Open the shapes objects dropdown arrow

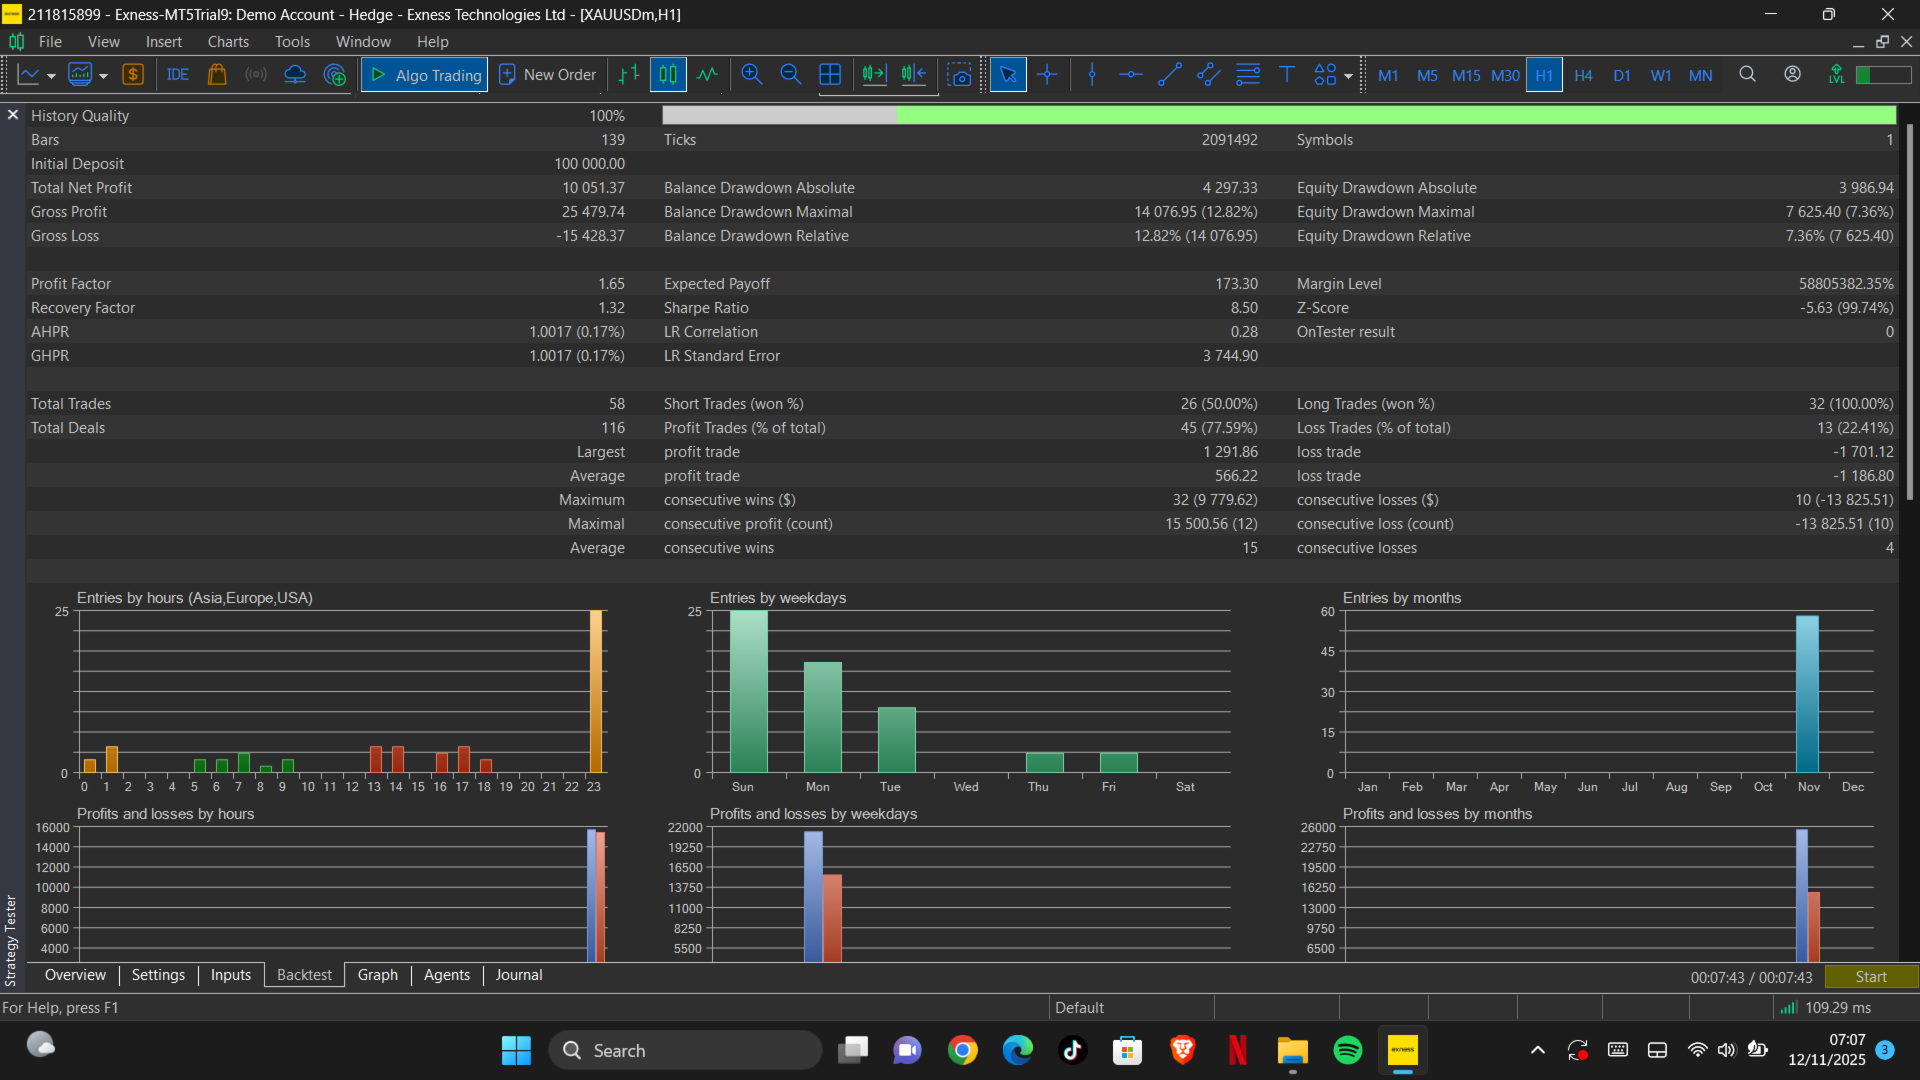(1348, 76)
